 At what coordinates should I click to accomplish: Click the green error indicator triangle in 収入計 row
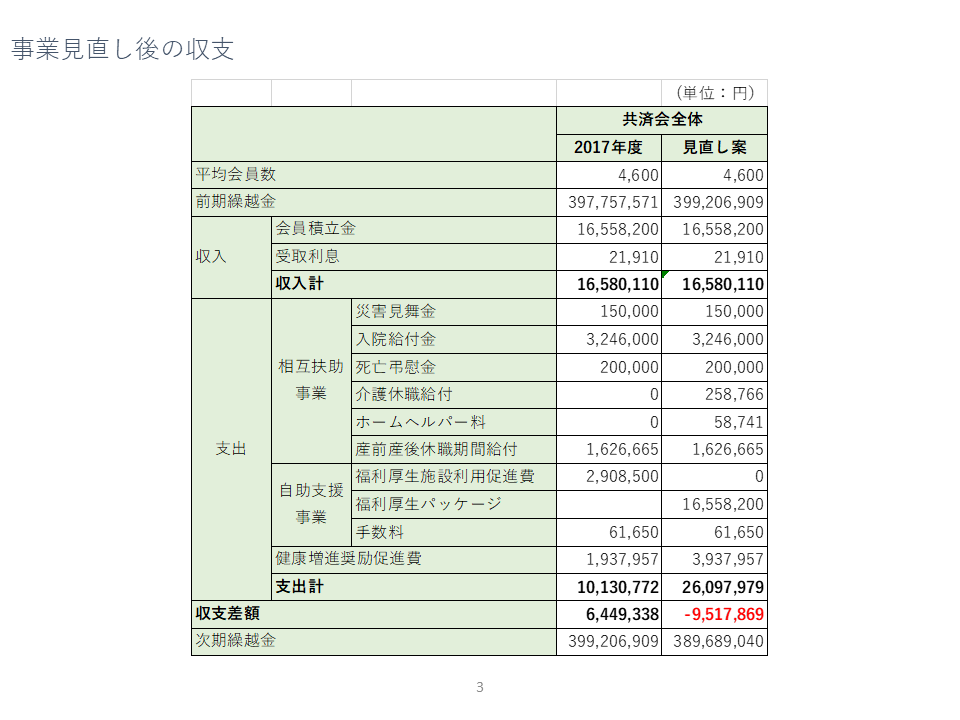(665, 274)
